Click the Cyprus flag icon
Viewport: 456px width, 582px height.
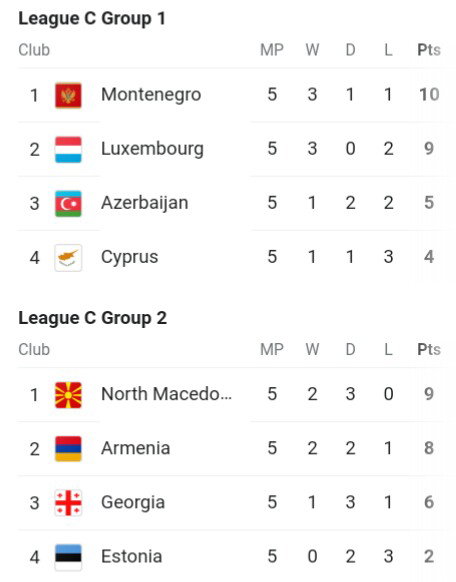[x=68, y=258]
